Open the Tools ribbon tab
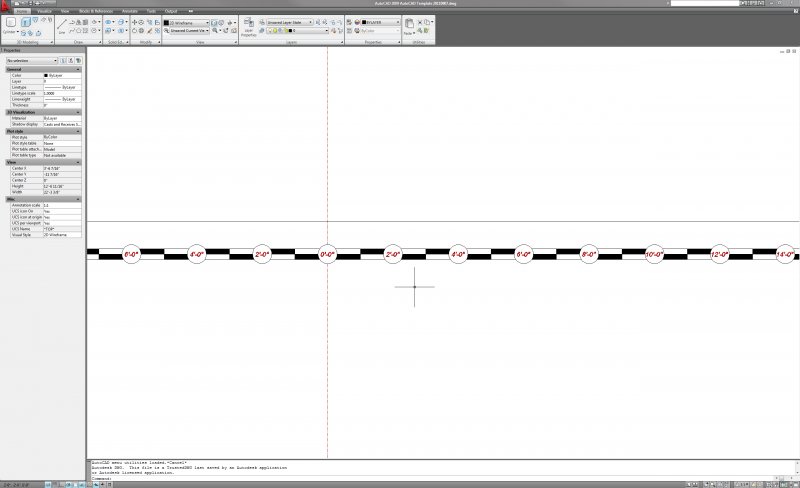 click(x=151, y=11)
